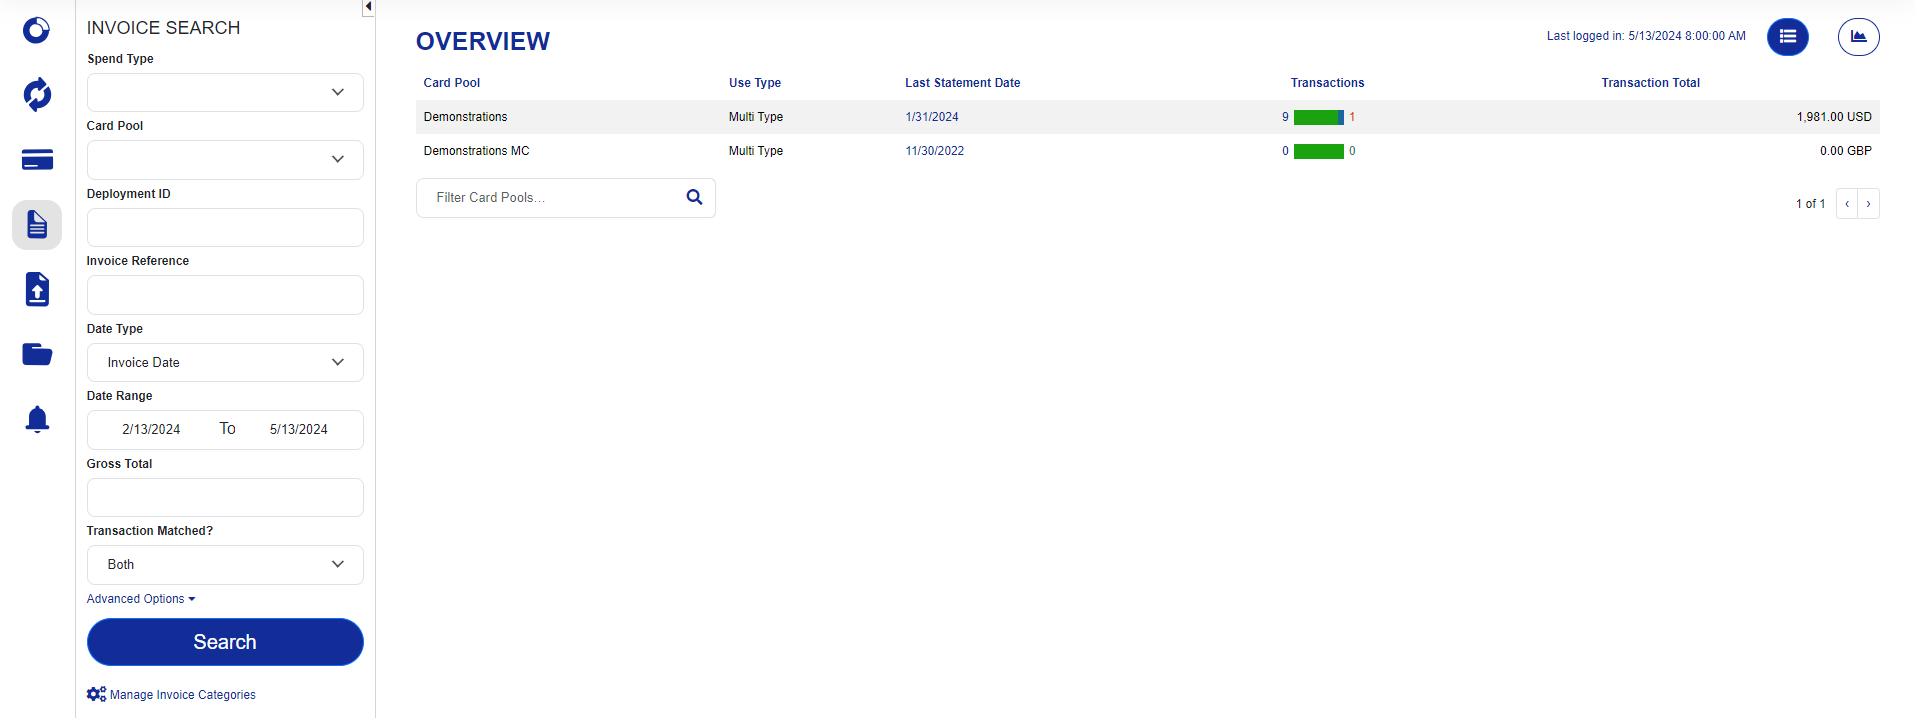The height and width of the screenshot is (718, 1915).
Task: Go to previous page of card pools
Action: 1847,204
